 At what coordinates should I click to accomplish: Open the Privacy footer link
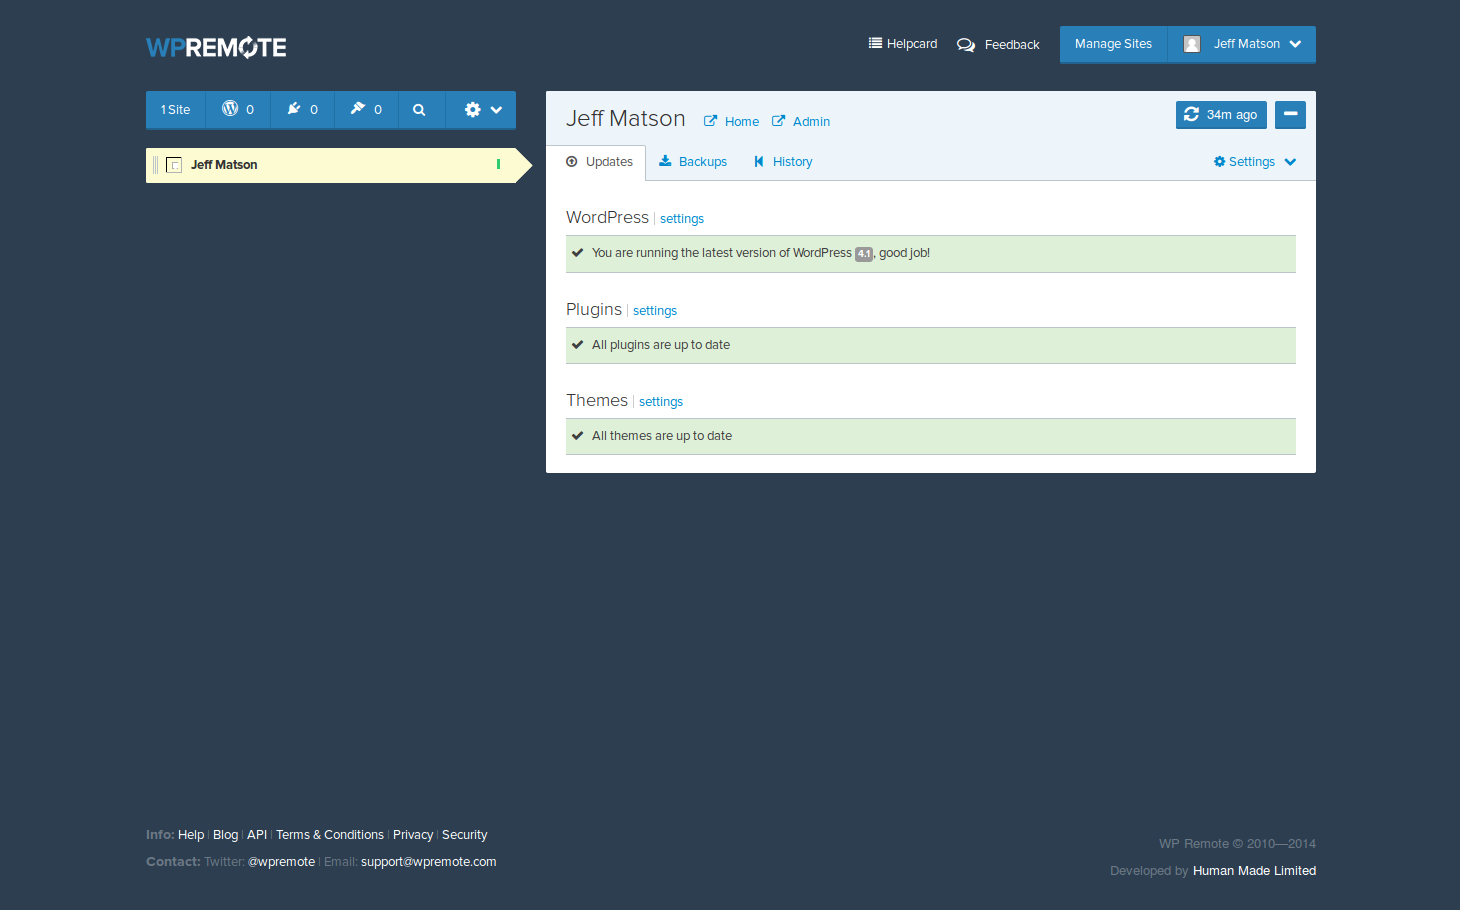pyautogui.click(x=413, y=835)
